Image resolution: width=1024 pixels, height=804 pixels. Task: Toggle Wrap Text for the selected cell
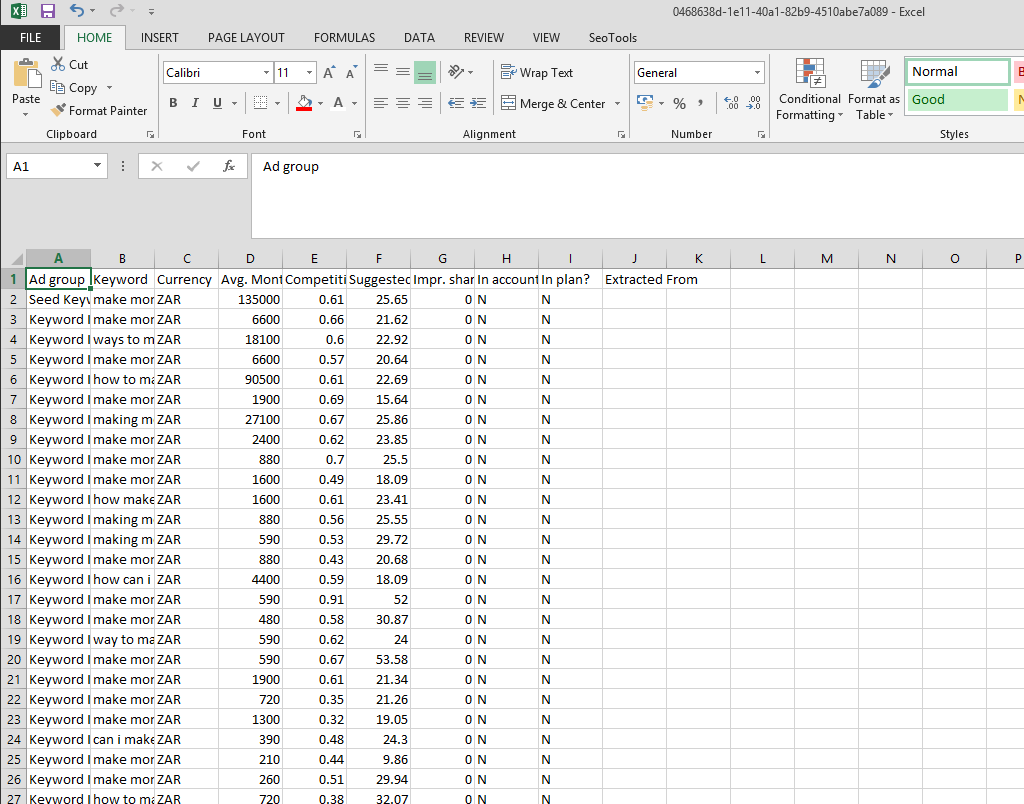tap(537, 73)
